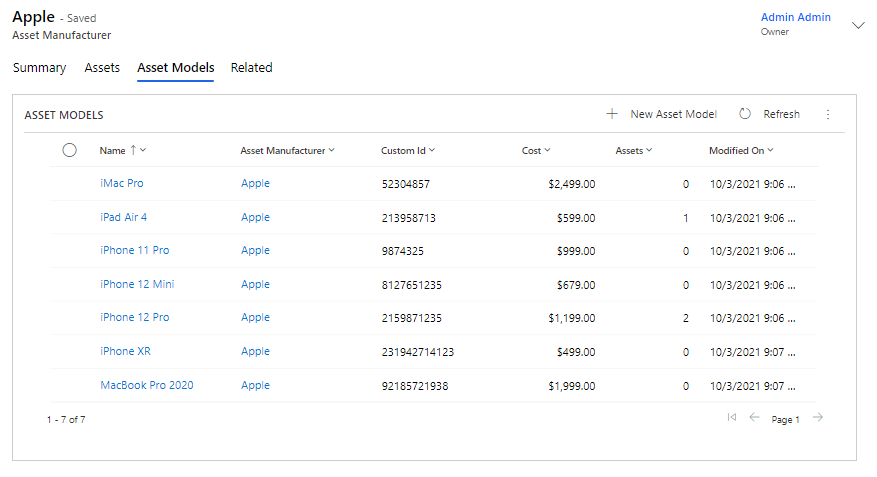Toggle the select all rows circle
Image resolution: width=877 pixels, height=477 pixels.
[69, 150]
